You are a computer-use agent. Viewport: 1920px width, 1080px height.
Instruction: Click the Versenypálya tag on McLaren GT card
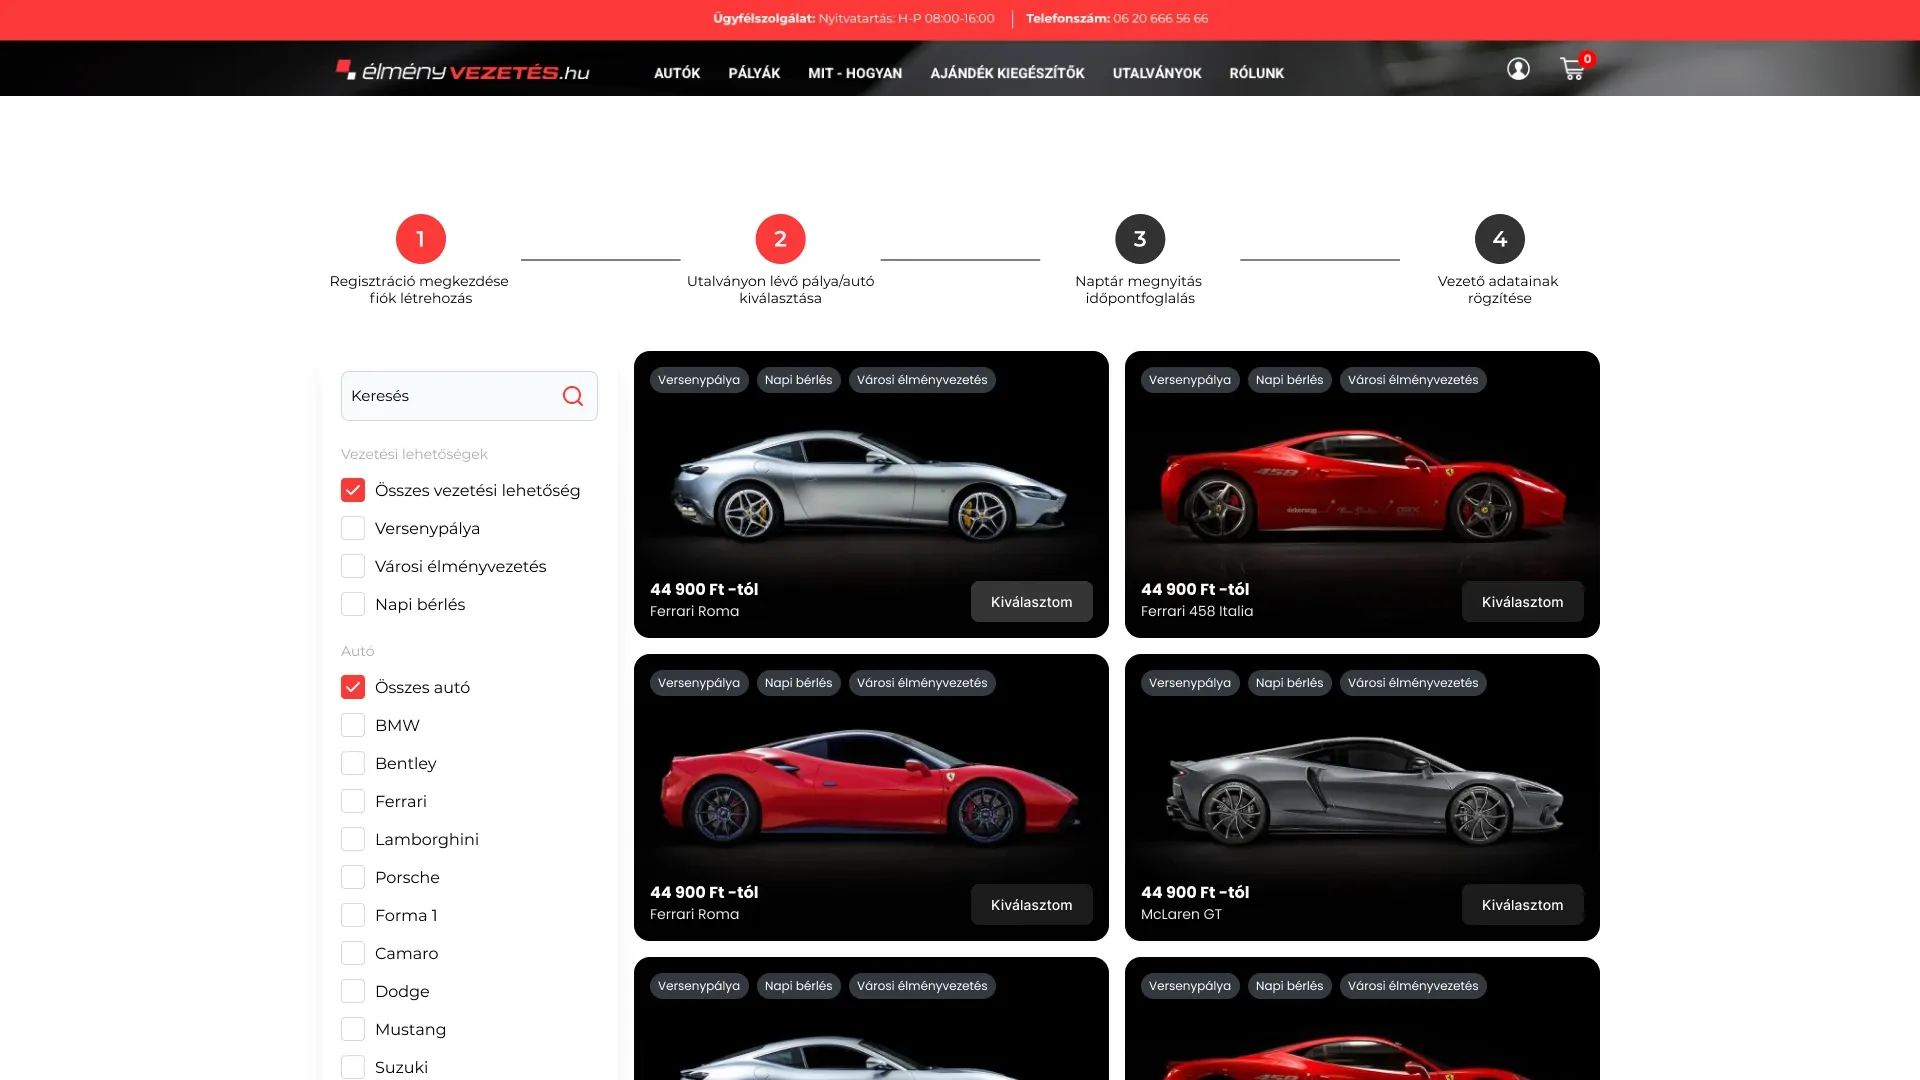(1190, 683)
